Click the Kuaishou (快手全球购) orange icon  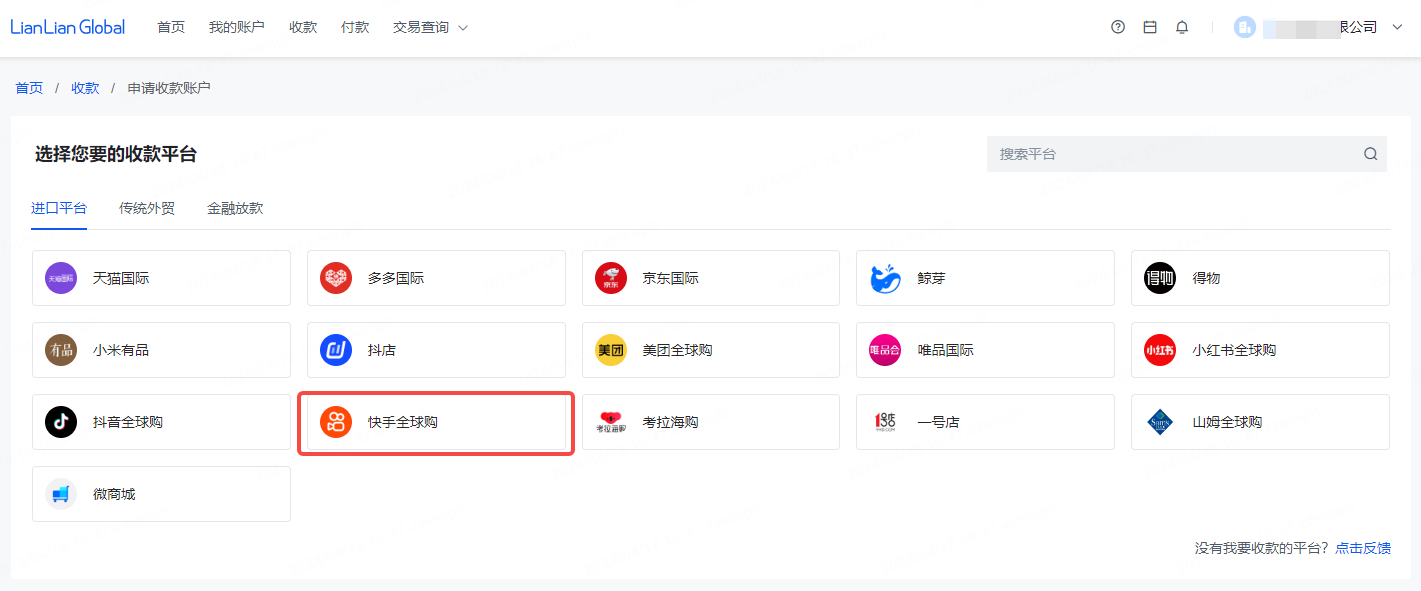(336, 422)
